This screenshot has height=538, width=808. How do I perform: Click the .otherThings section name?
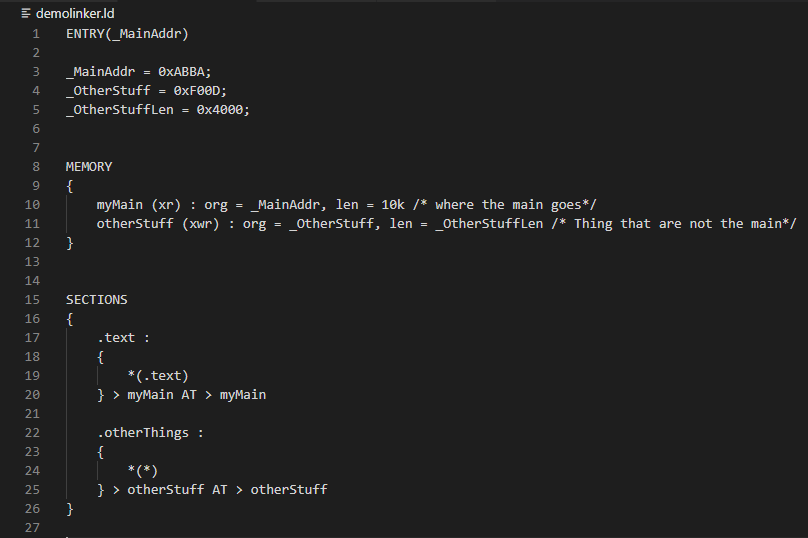[x=143, y=433]
